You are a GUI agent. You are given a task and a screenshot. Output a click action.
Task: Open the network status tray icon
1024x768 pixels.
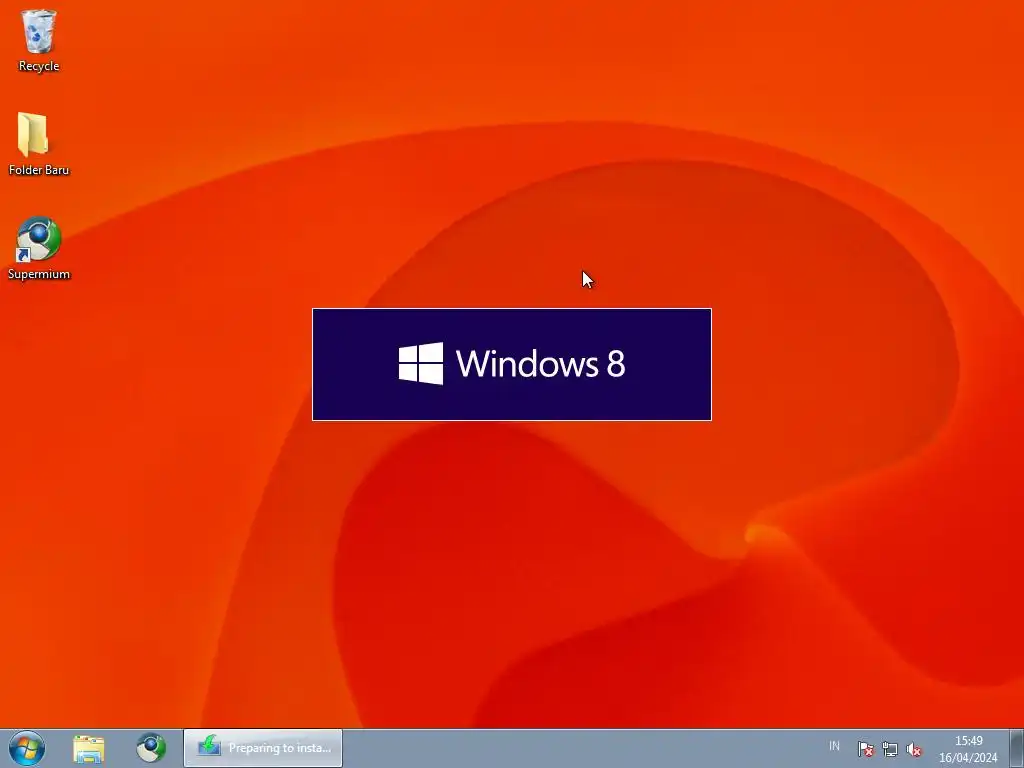[x=889, y=749]
